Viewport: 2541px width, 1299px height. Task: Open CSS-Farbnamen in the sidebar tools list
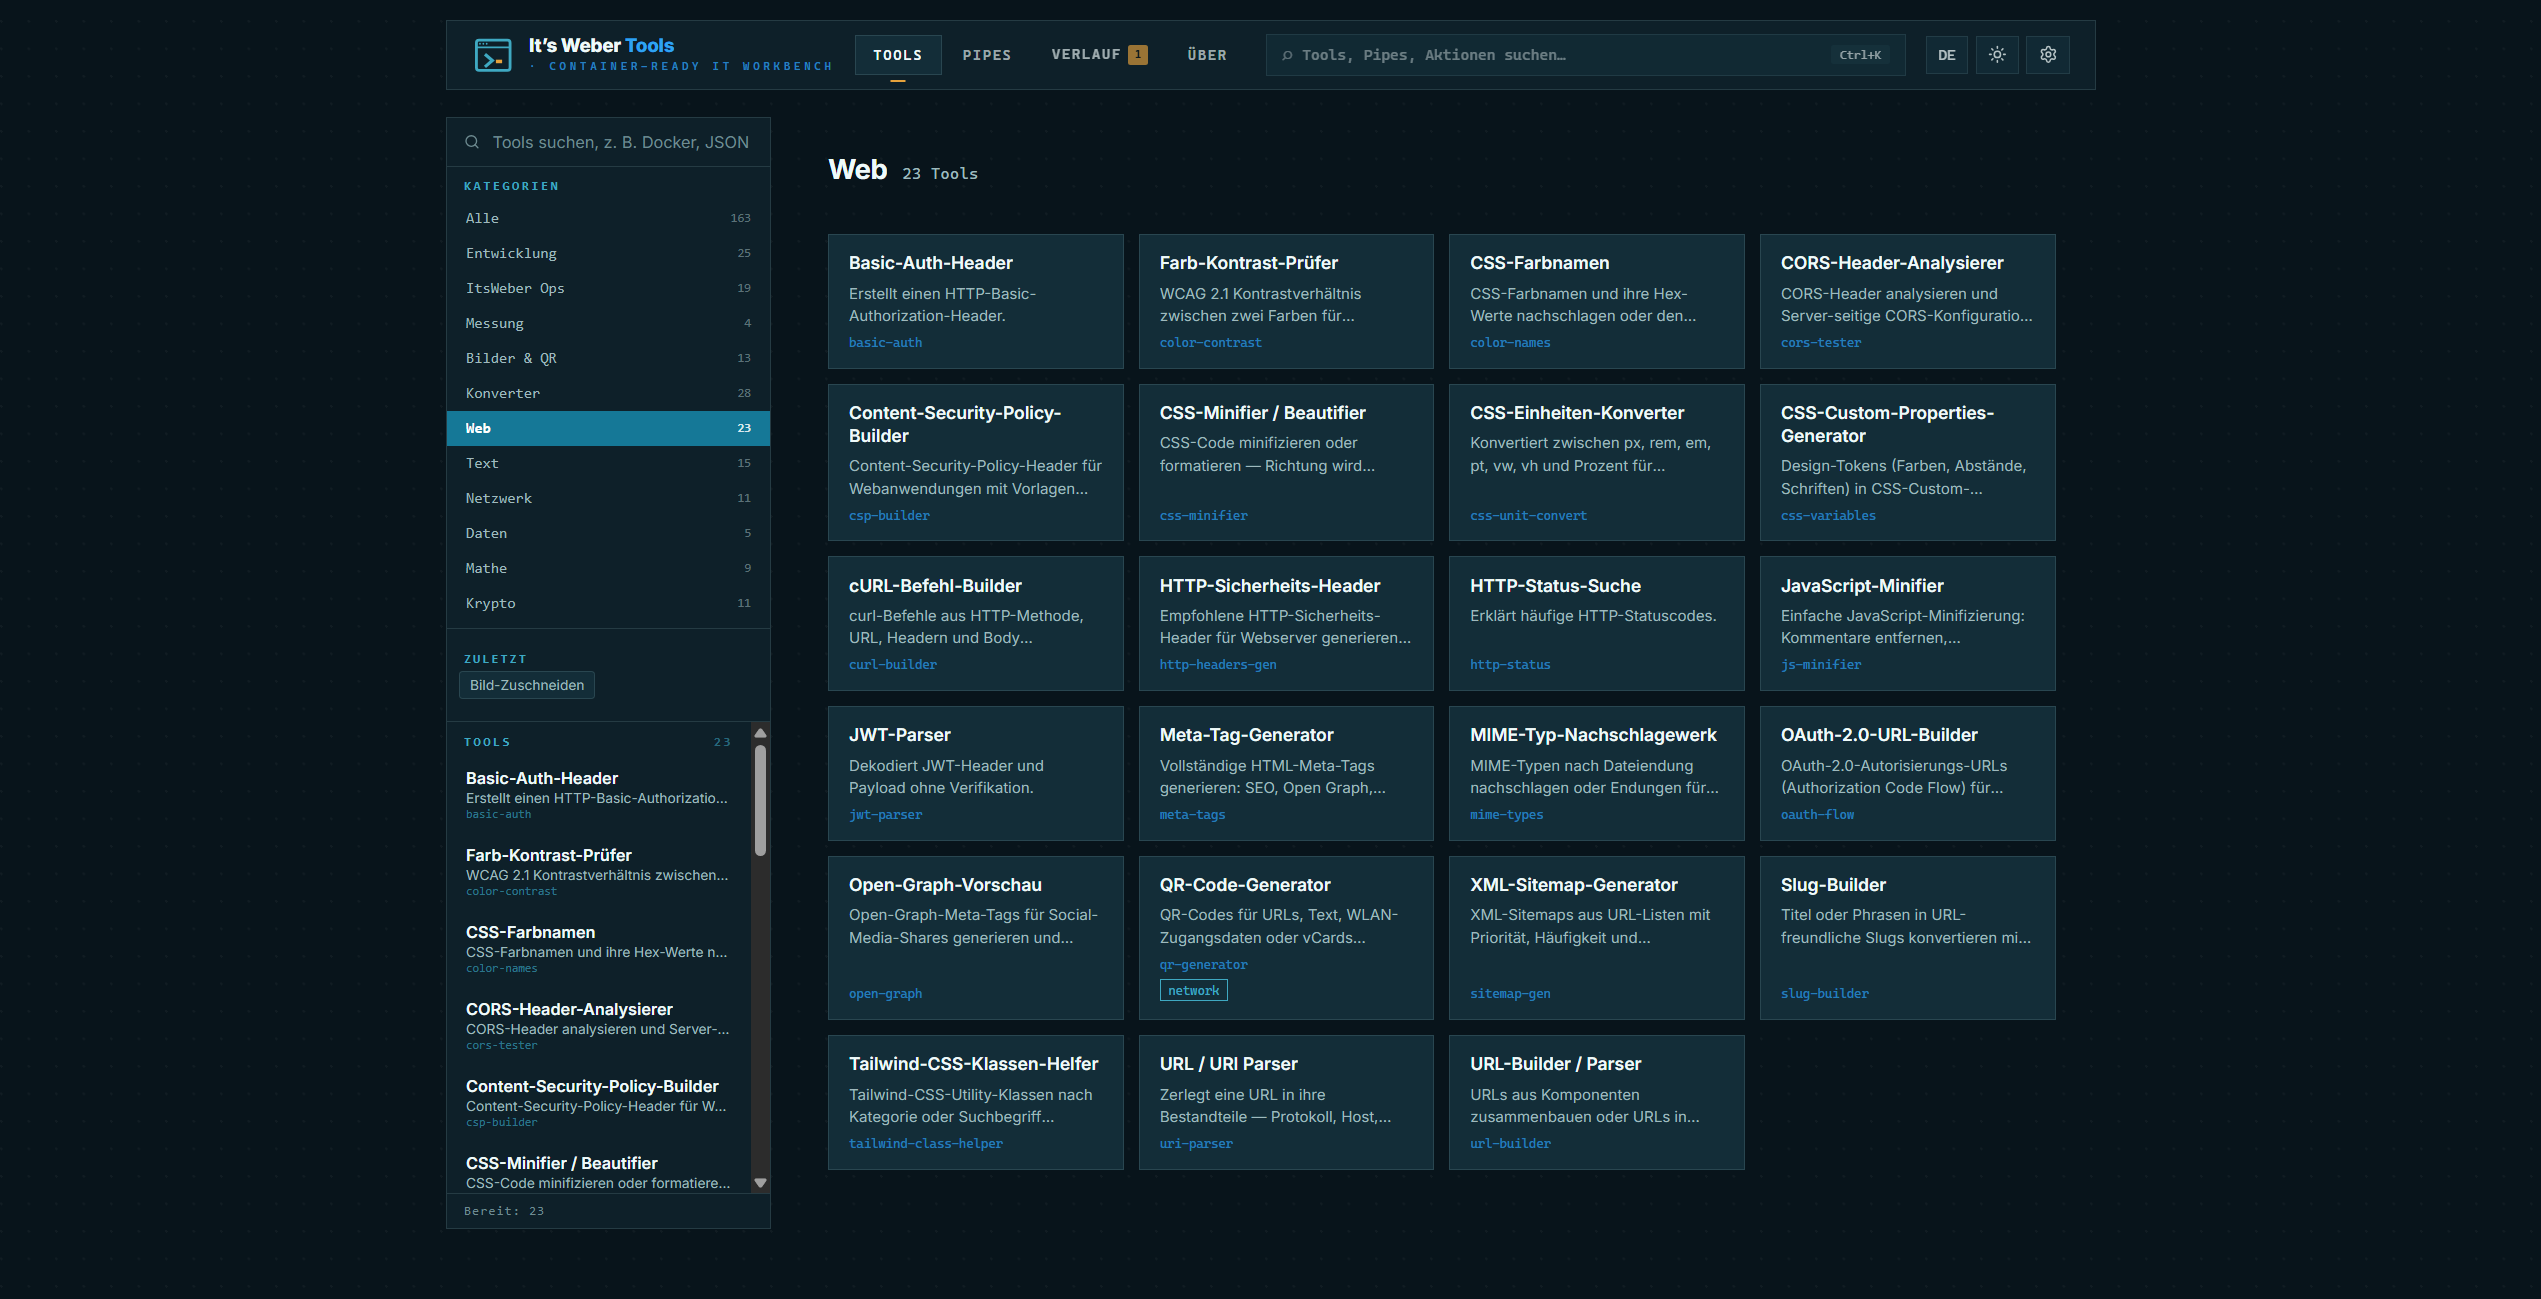600,949
